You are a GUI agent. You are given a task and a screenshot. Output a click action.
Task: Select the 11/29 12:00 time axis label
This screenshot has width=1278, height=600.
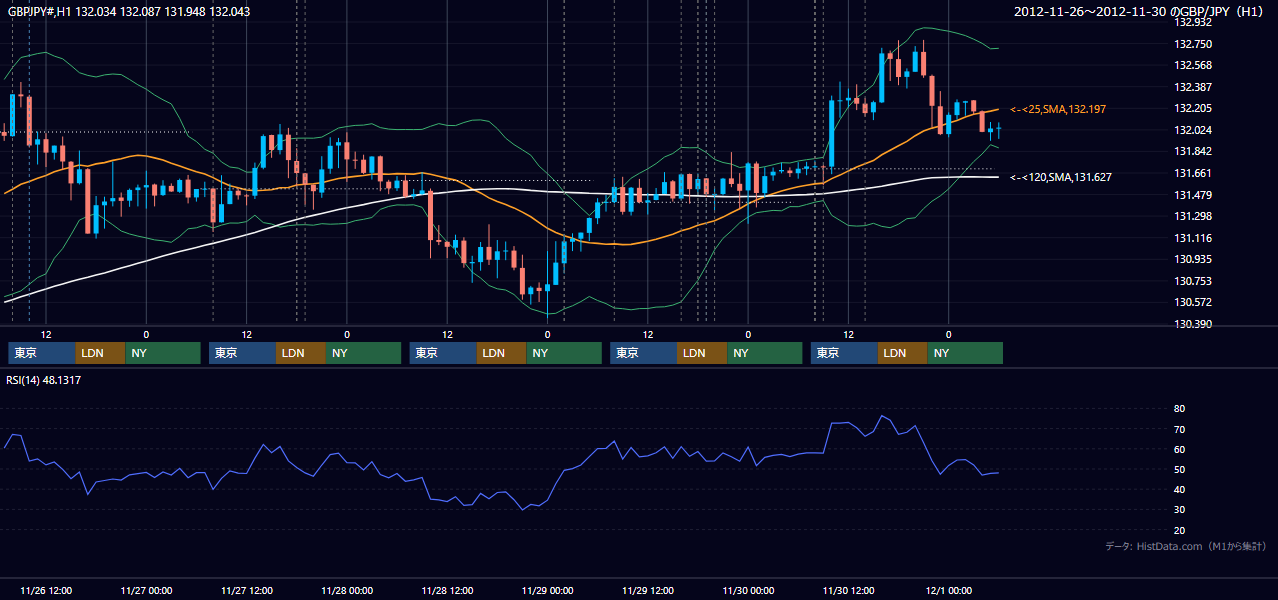tap(648, 590)
